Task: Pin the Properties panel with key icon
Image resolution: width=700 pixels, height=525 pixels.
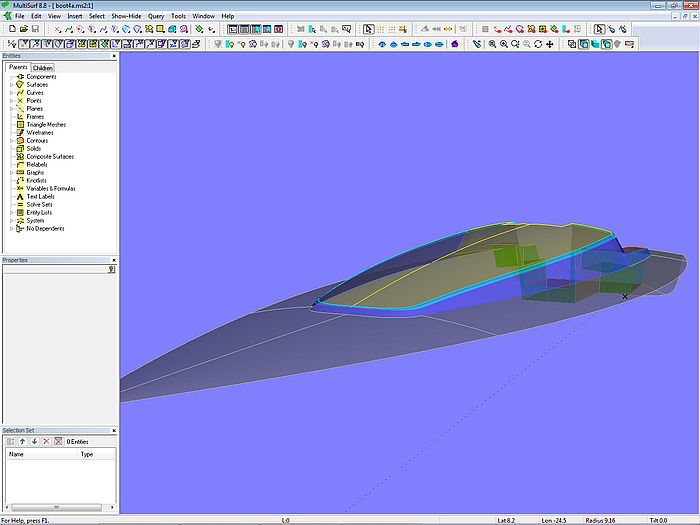Action: pos(111,269)
